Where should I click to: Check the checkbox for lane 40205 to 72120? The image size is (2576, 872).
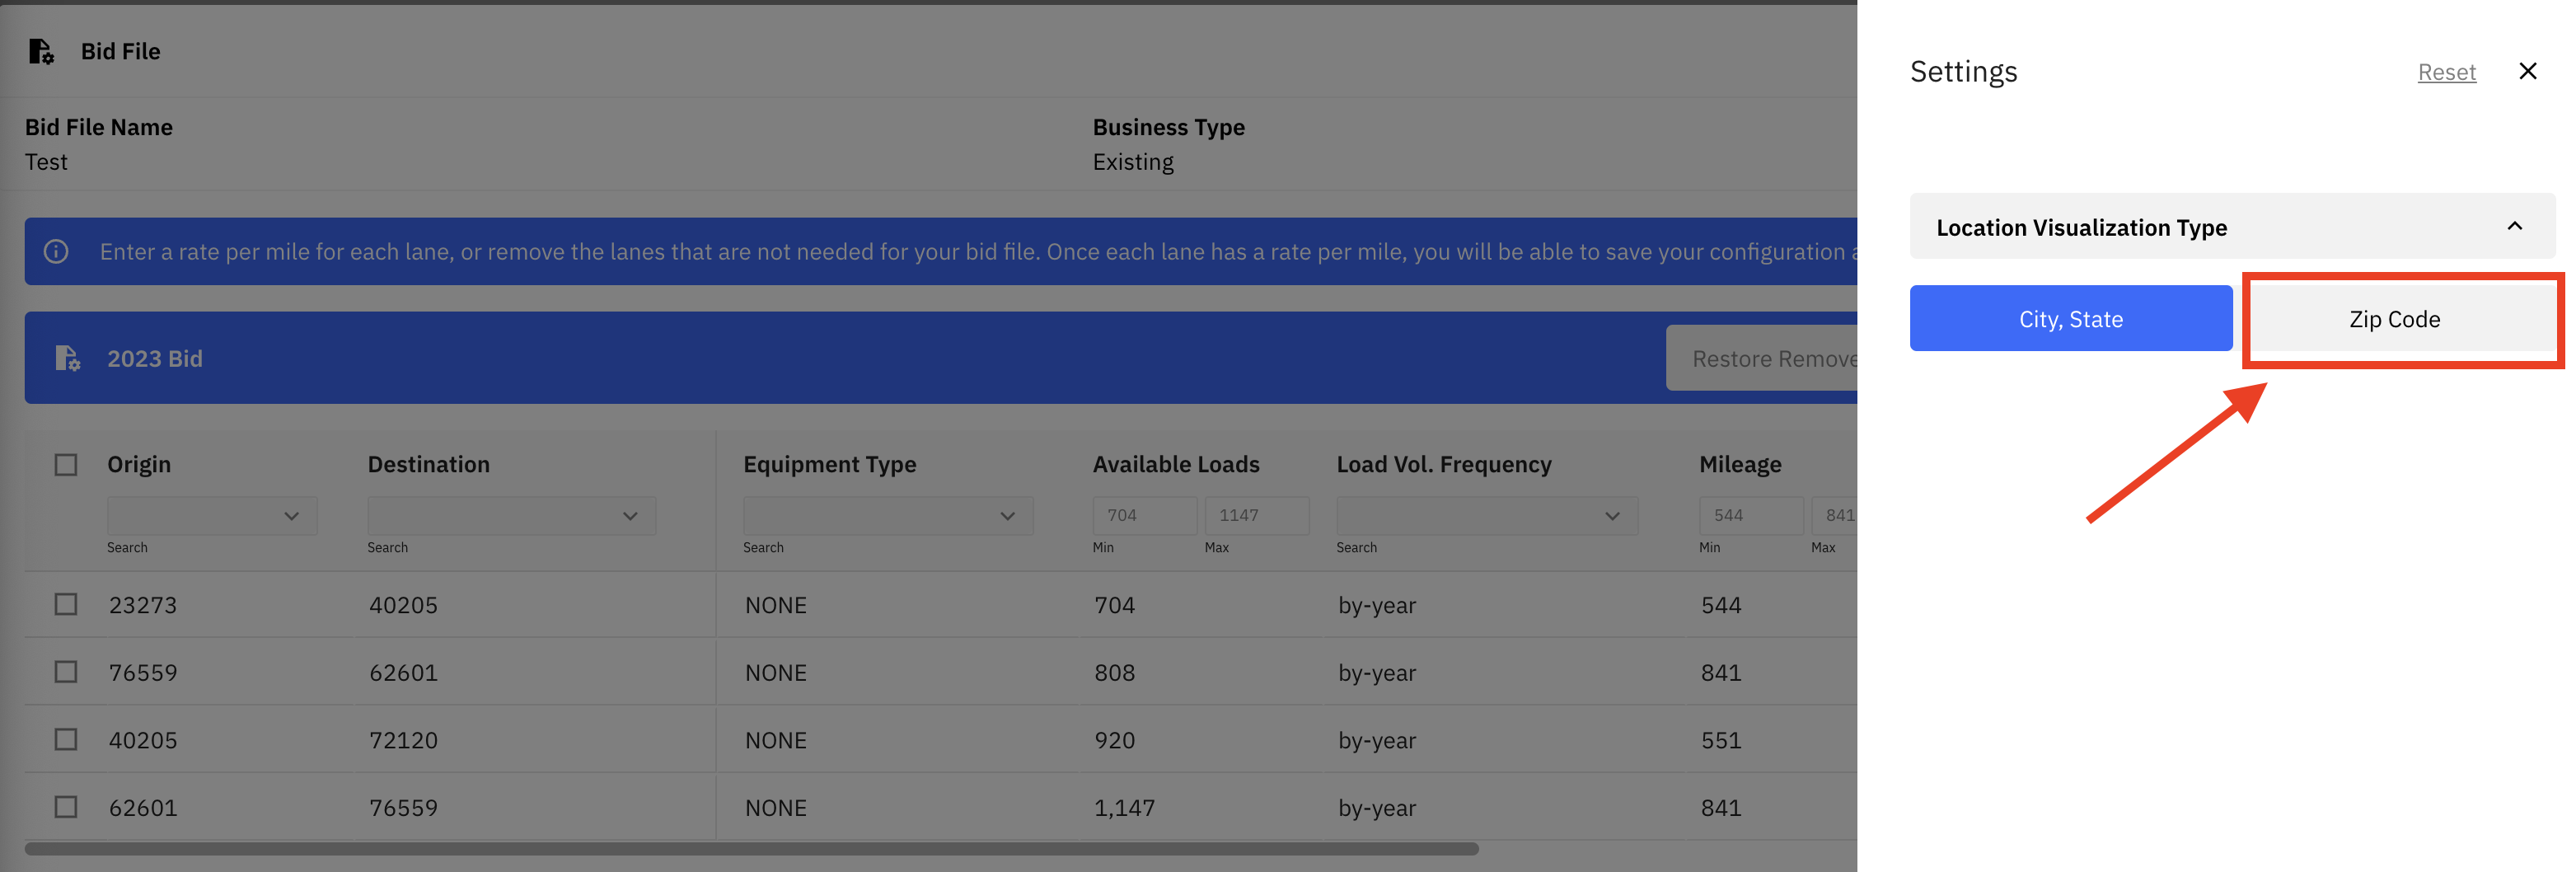pos(65,739)
